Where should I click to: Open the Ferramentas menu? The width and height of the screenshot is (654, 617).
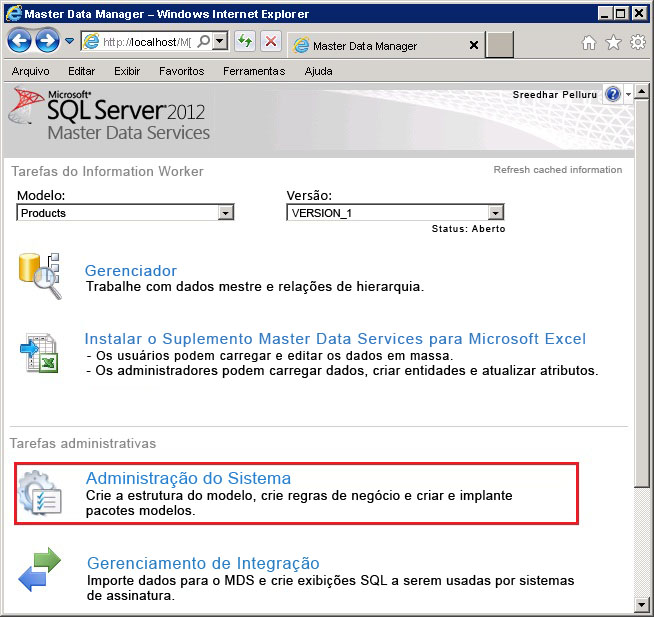tap(253, 71)
